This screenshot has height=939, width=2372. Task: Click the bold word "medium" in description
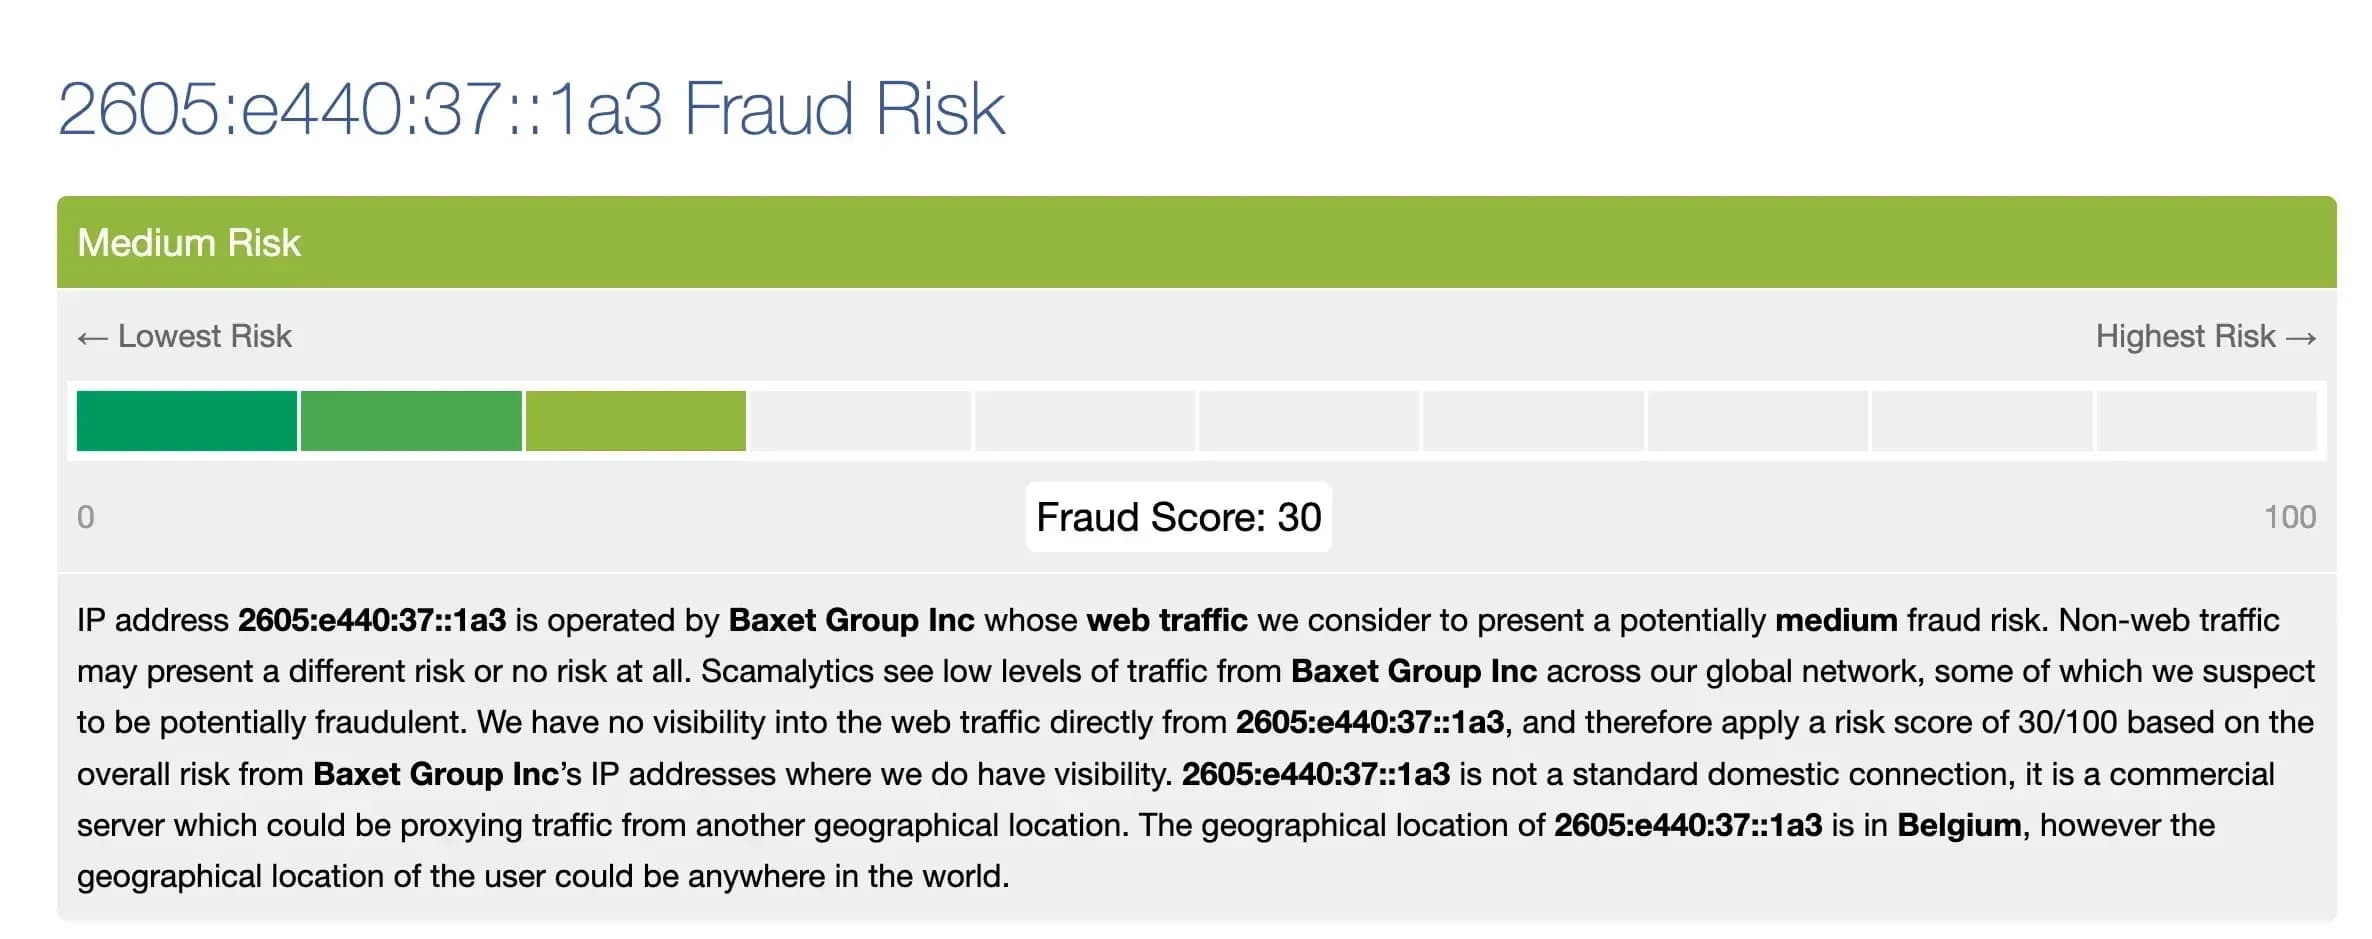(1835, 620)
